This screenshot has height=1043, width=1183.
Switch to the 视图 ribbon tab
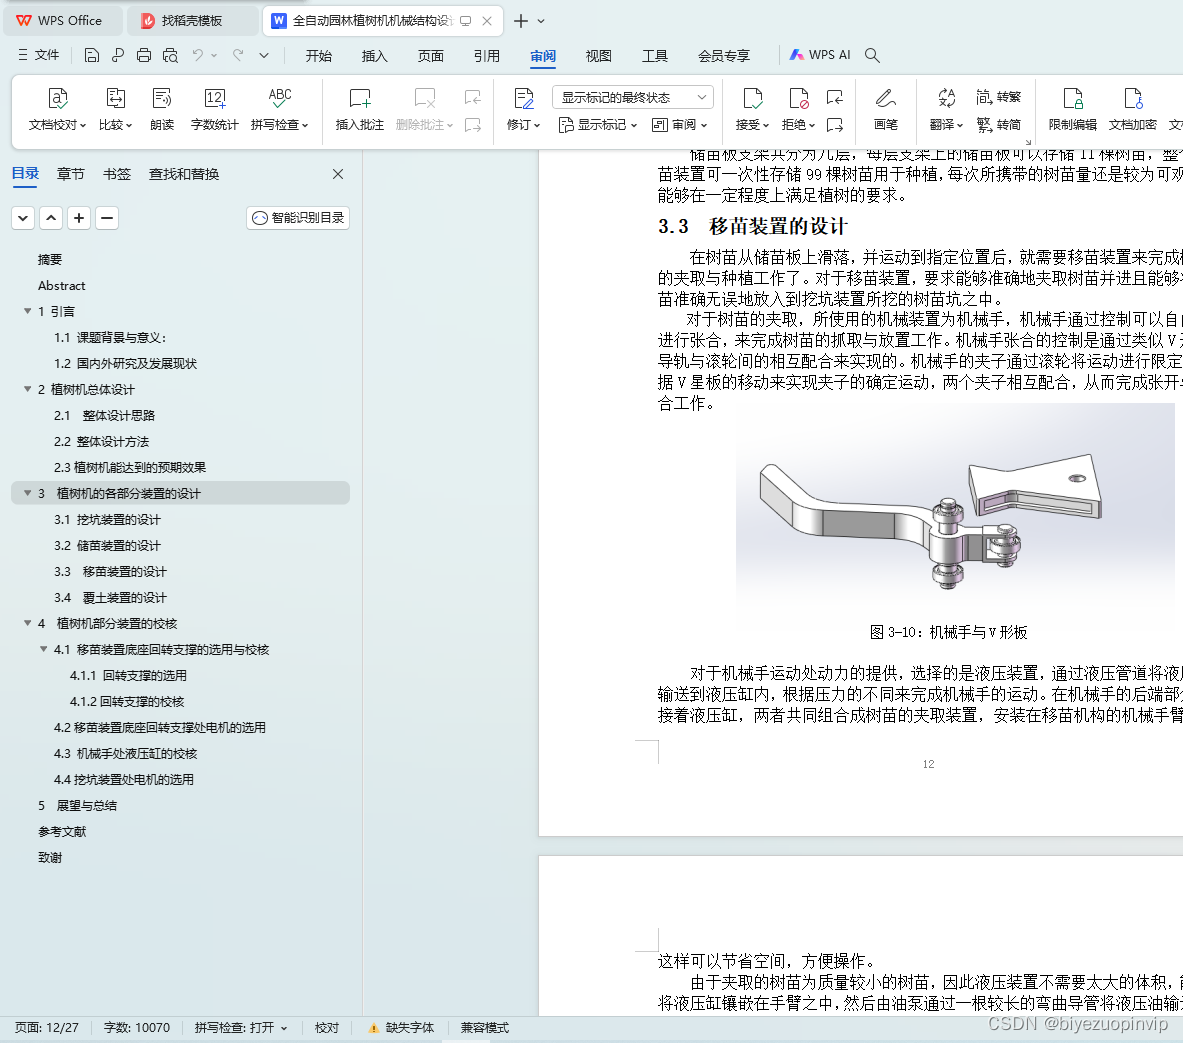tap(598, 56)
